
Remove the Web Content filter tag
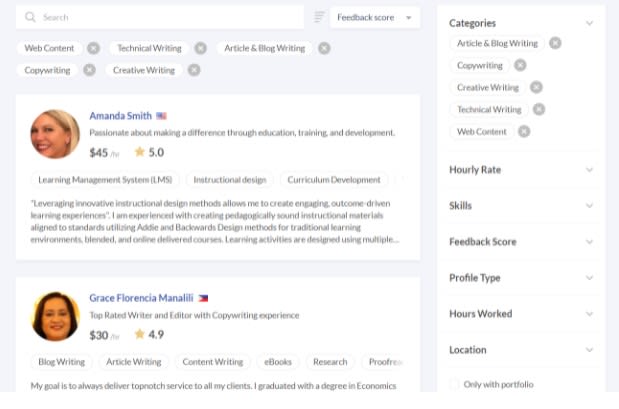[93, 48]
